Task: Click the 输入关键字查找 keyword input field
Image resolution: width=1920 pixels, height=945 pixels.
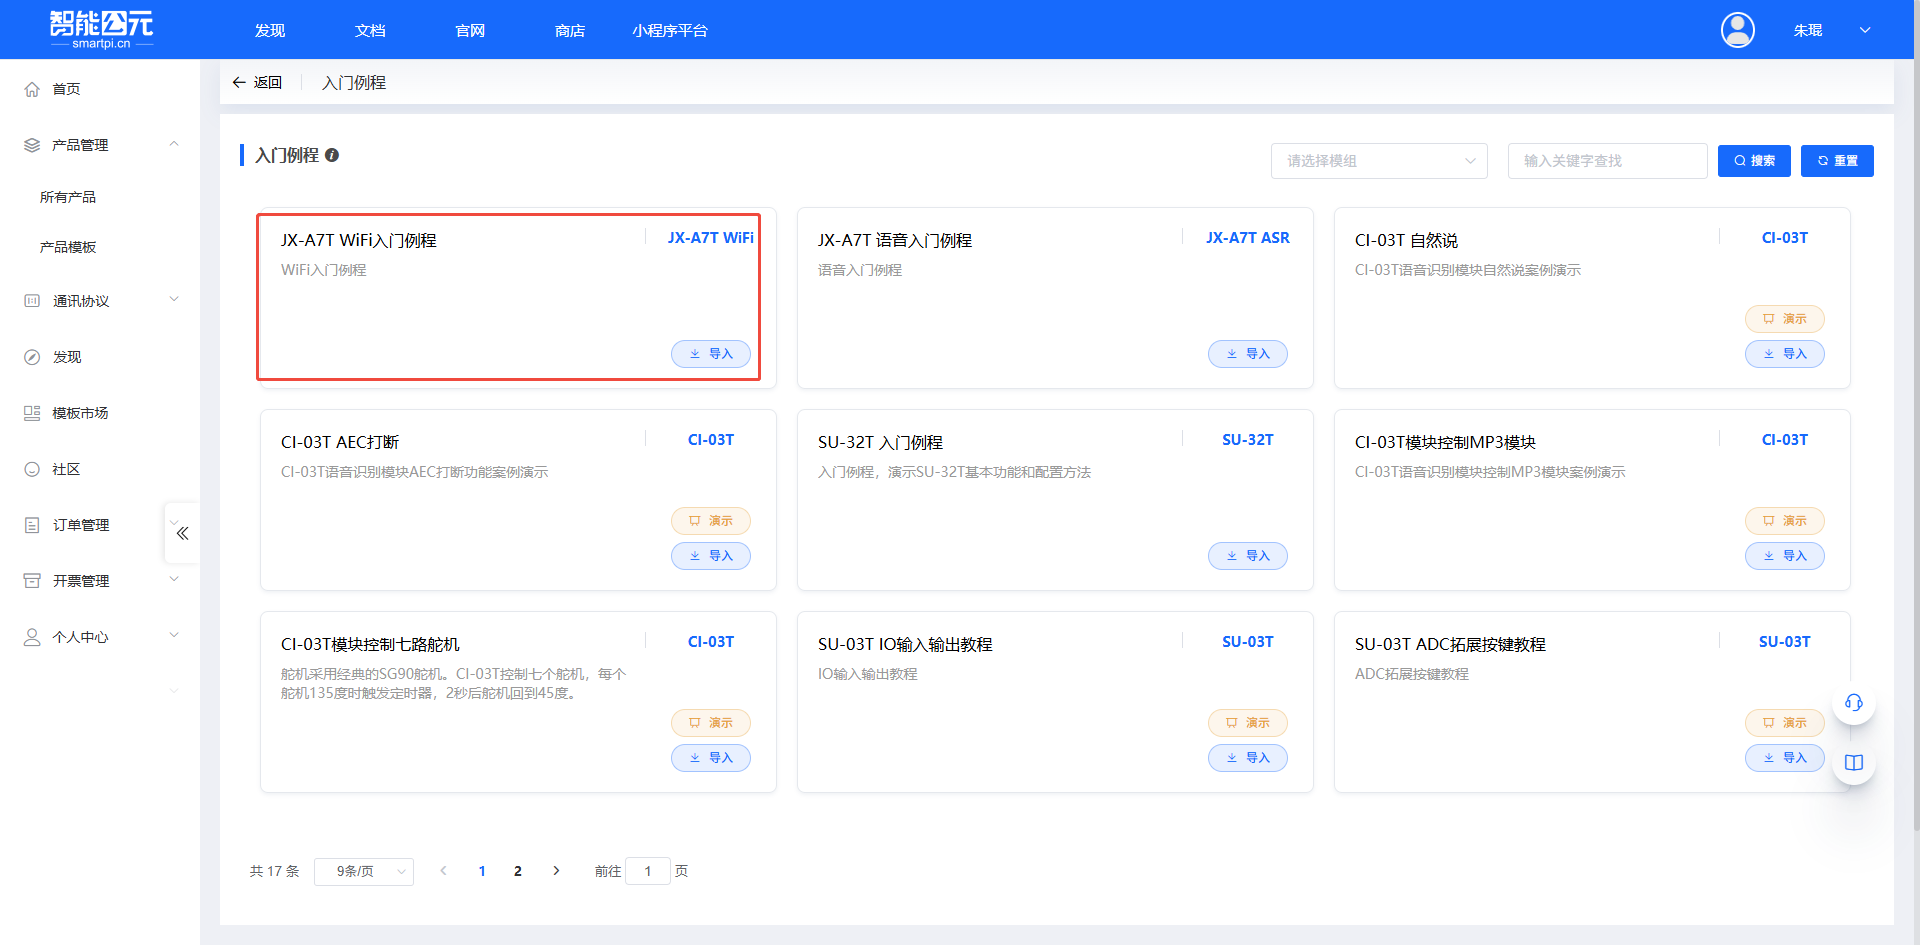Action: point(1606,161)
